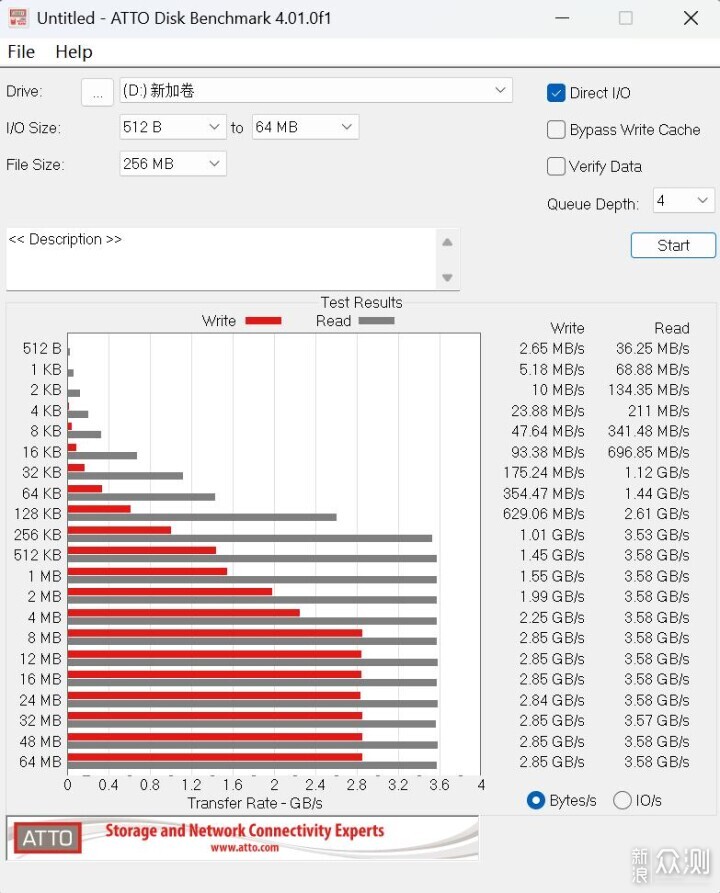
Task: Click the Write column header
Action: [x=567, y=328]
